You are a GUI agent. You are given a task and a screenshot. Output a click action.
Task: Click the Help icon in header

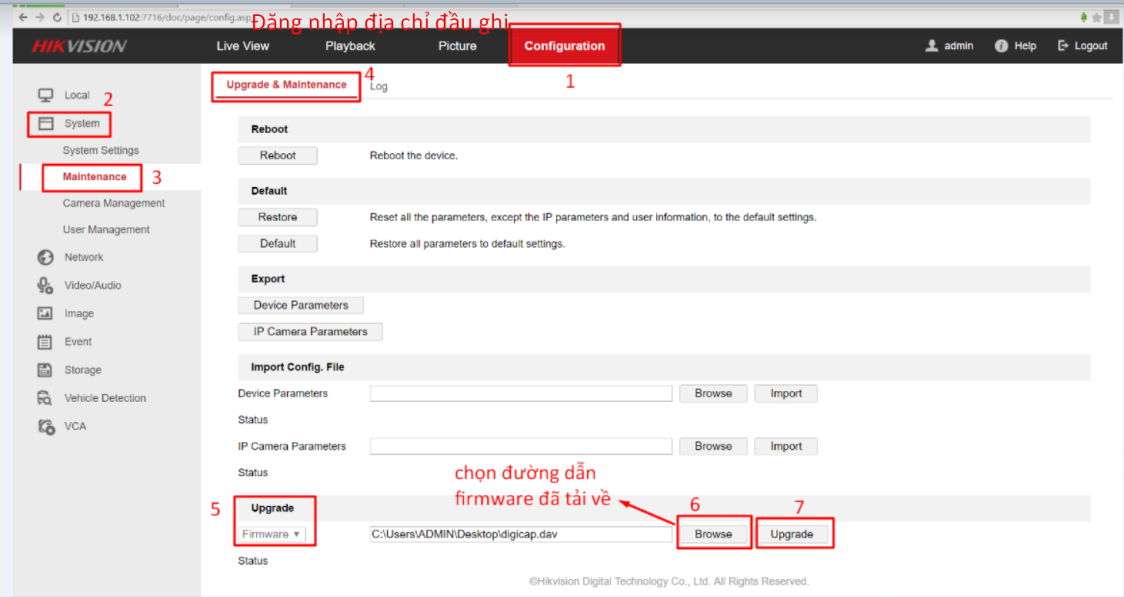[x=1001, y=46]
